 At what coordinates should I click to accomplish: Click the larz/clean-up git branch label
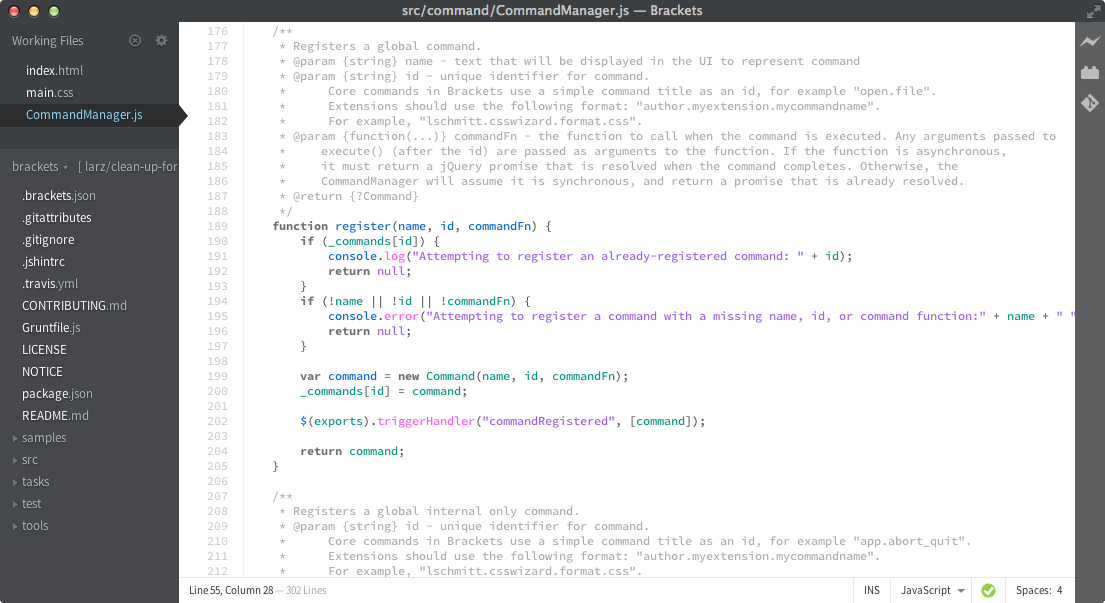(128, 167)
